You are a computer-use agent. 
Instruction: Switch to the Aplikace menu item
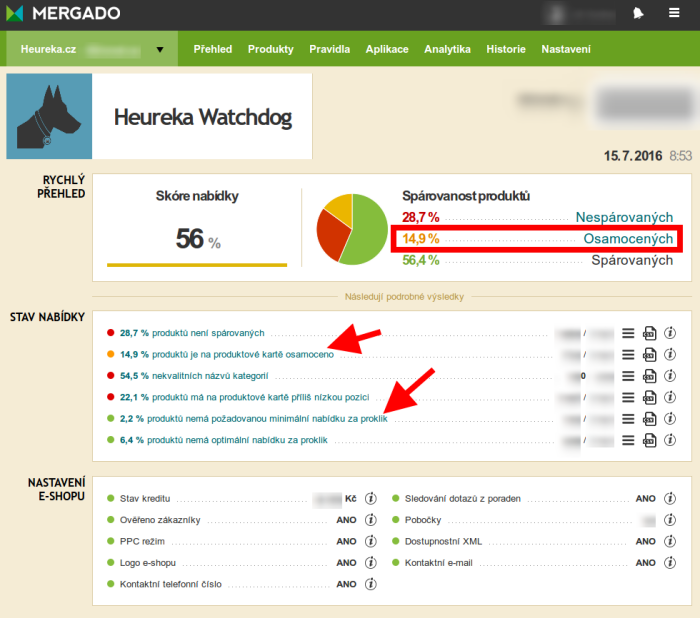387,49
